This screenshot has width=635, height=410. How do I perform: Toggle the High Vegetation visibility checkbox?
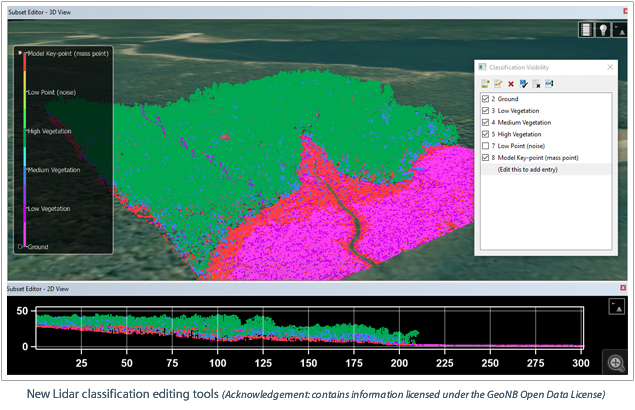point(486,134)
